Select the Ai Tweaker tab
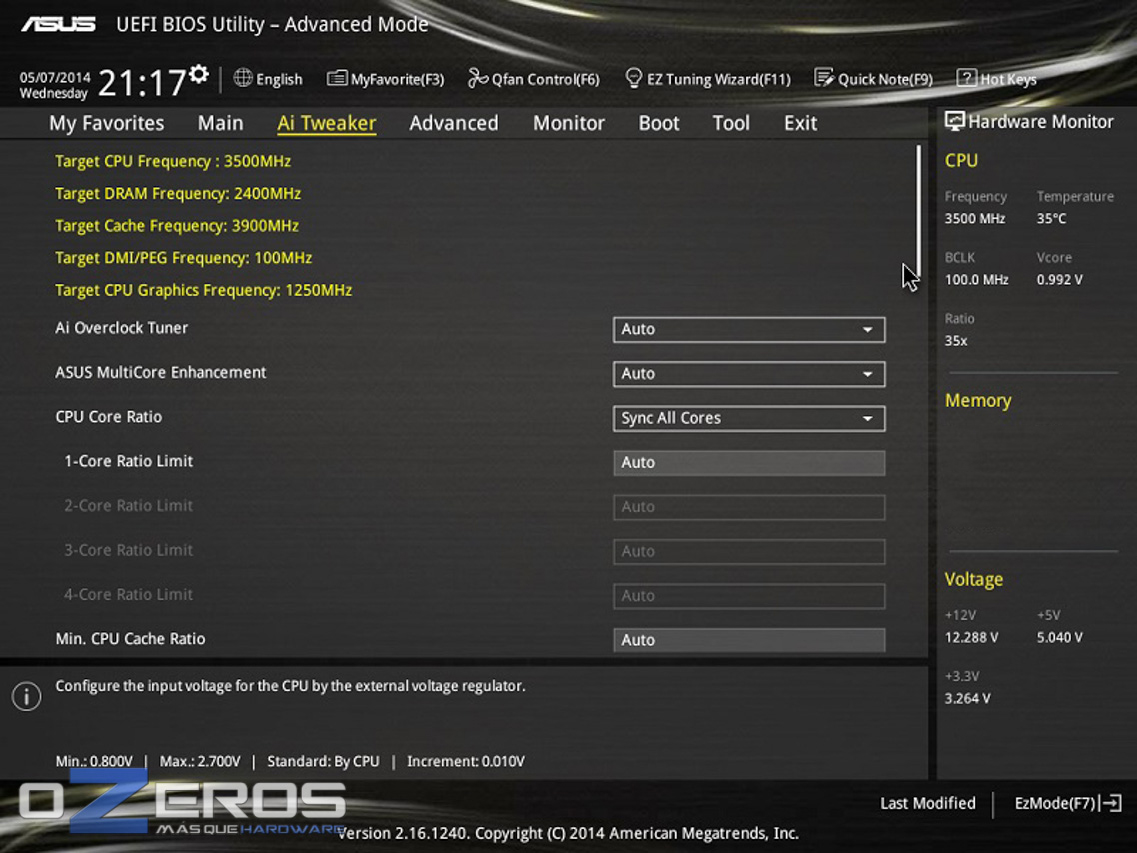The width and height of the screenshot is (1137, 853). pyautogui.click(x=326, y=123)
